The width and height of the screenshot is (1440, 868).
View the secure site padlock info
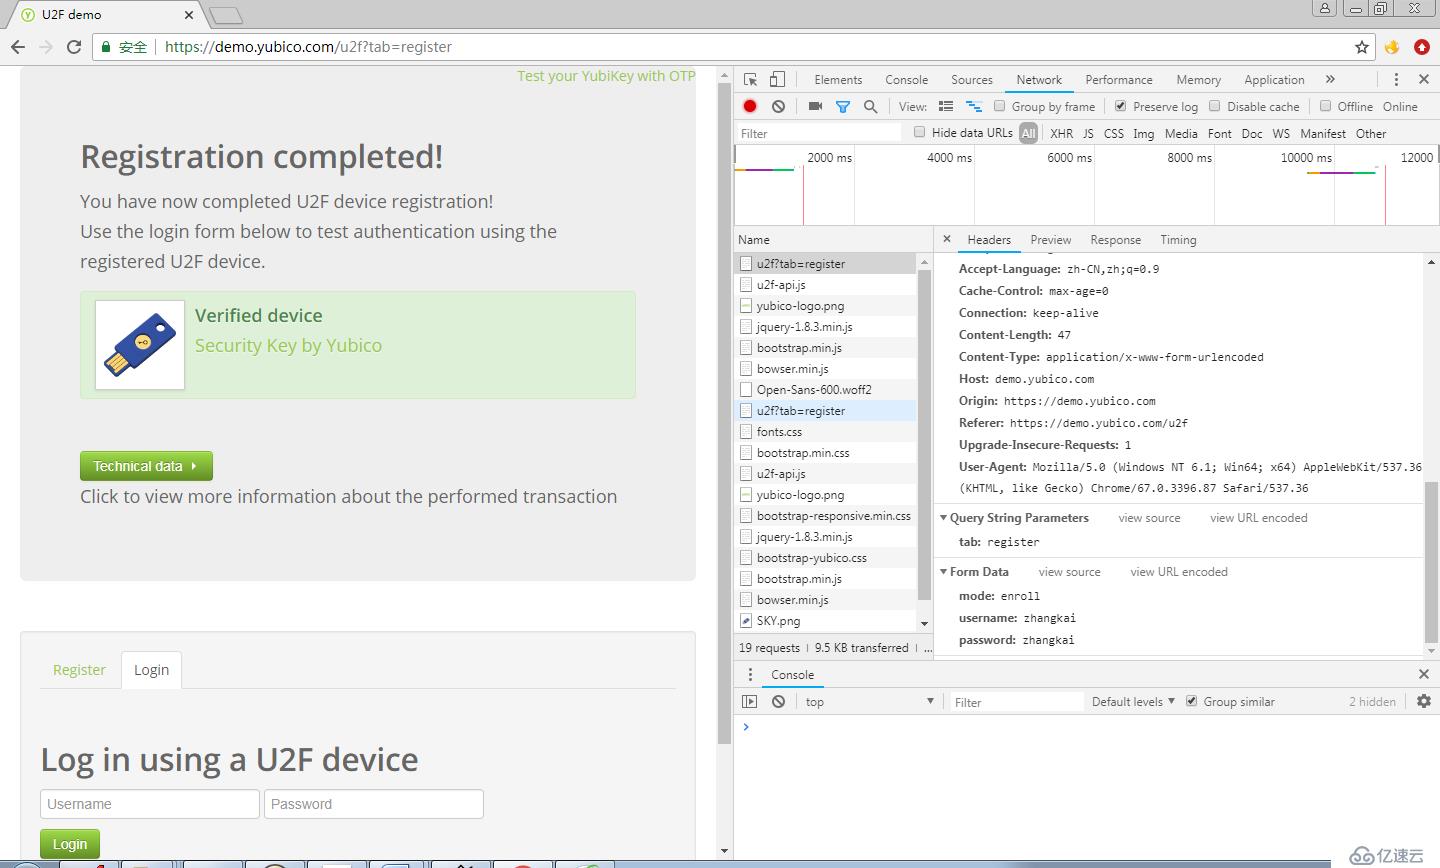coord(107,47)
